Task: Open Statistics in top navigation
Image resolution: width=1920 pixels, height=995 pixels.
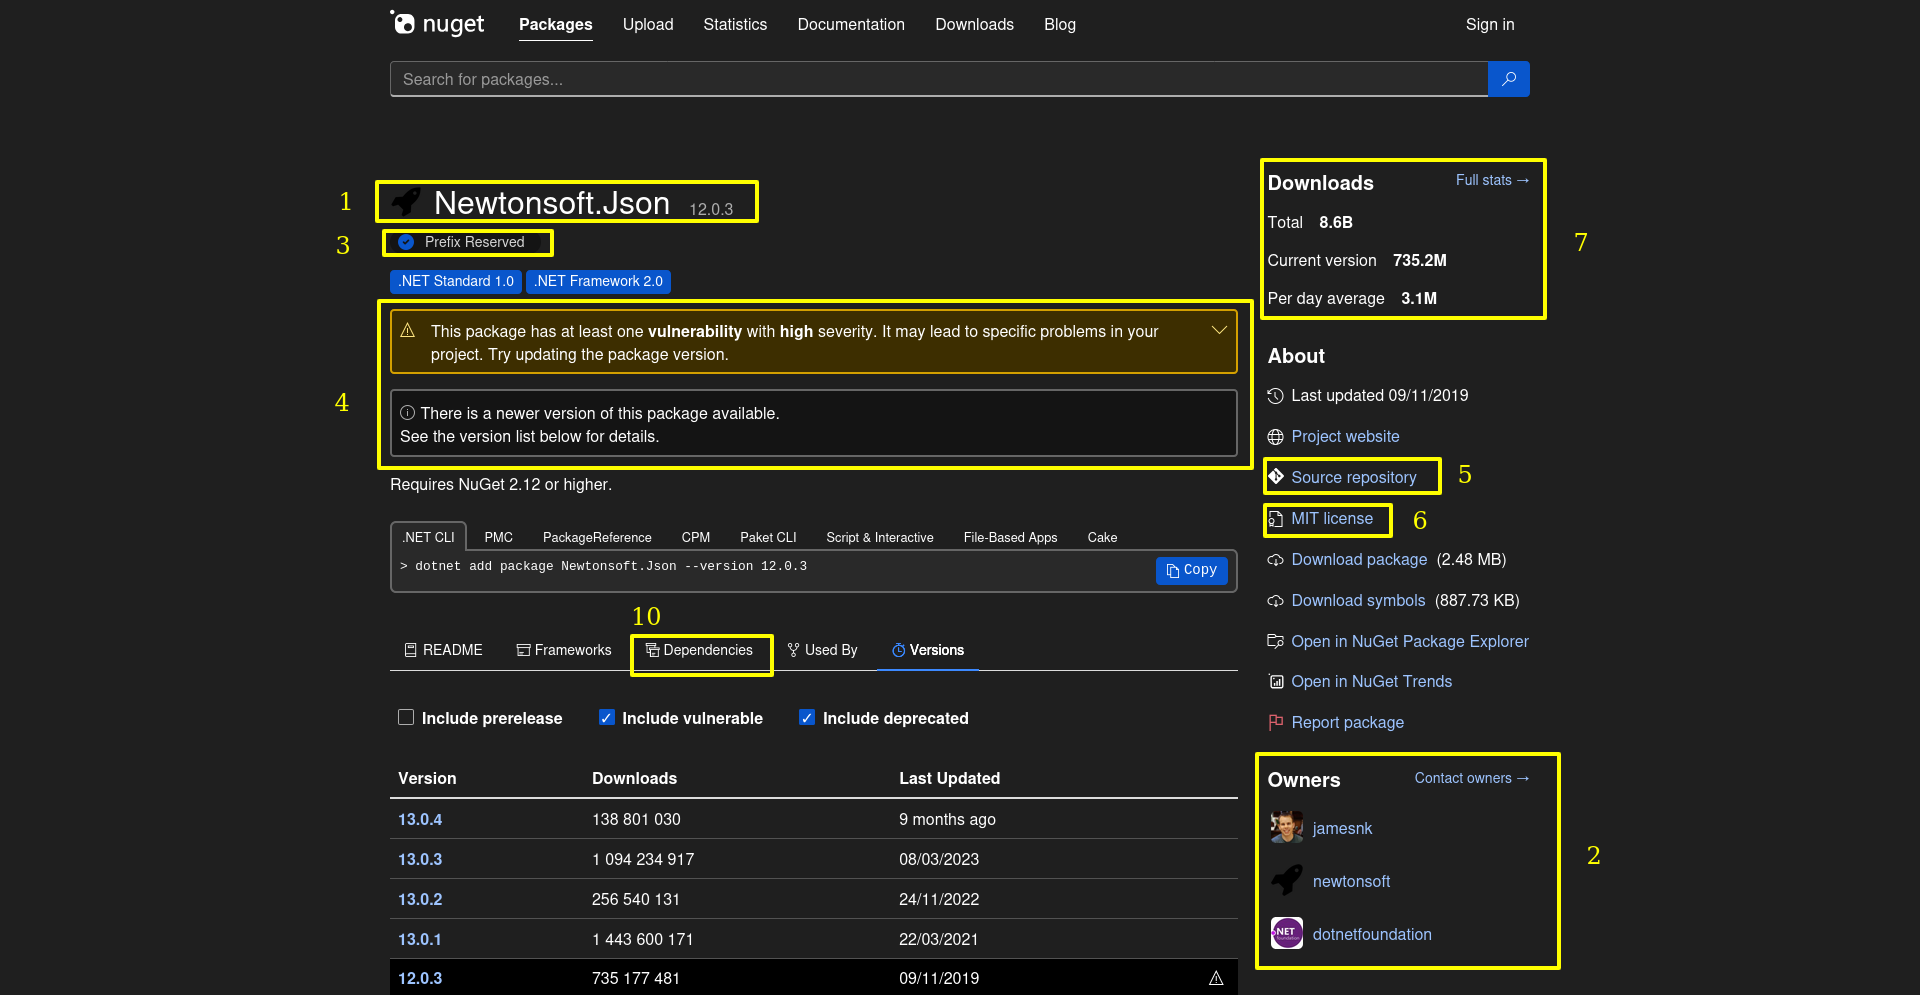Action: click(735, 24)
